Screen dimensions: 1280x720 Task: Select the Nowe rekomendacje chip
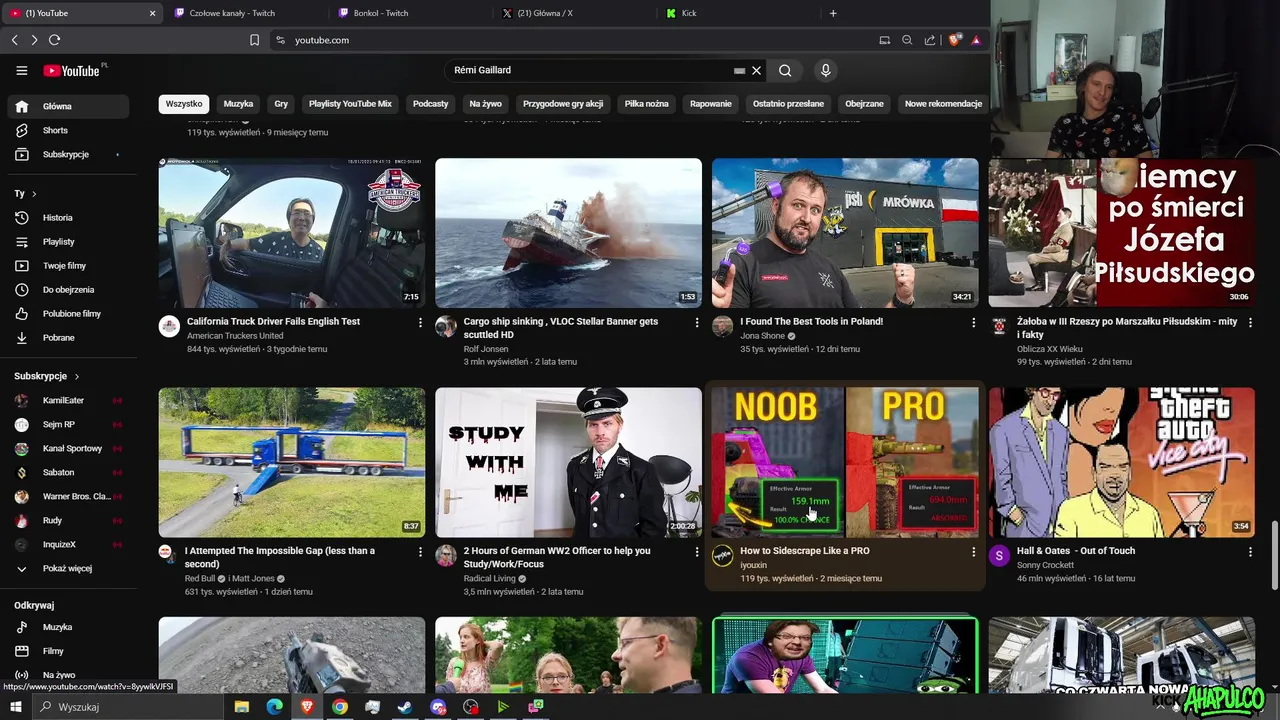[x=943, y=104]
